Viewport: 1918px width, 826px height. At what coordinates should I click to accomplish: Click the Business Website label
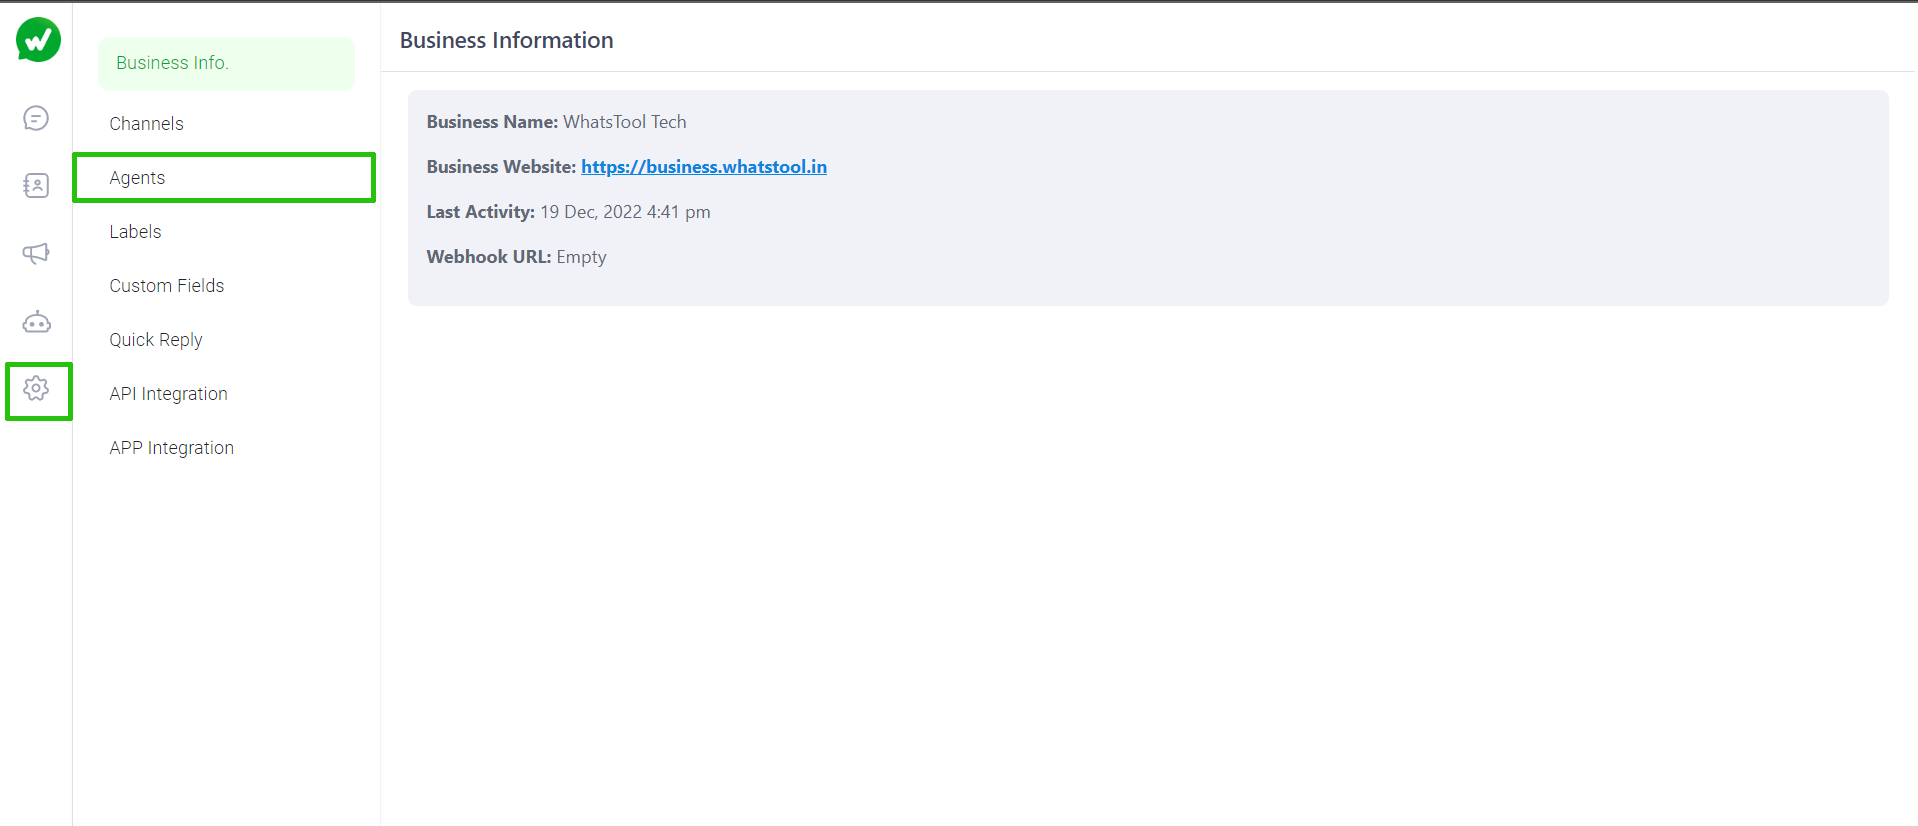[x=501, y=167]
